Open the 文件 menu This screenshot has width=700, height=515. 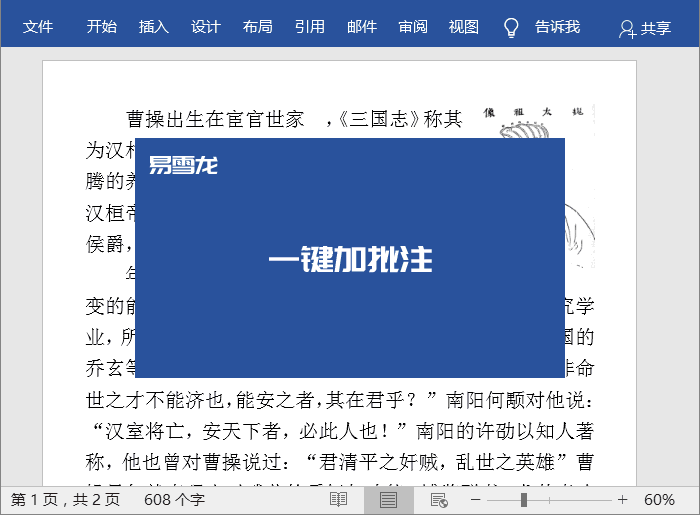(38, 27)
